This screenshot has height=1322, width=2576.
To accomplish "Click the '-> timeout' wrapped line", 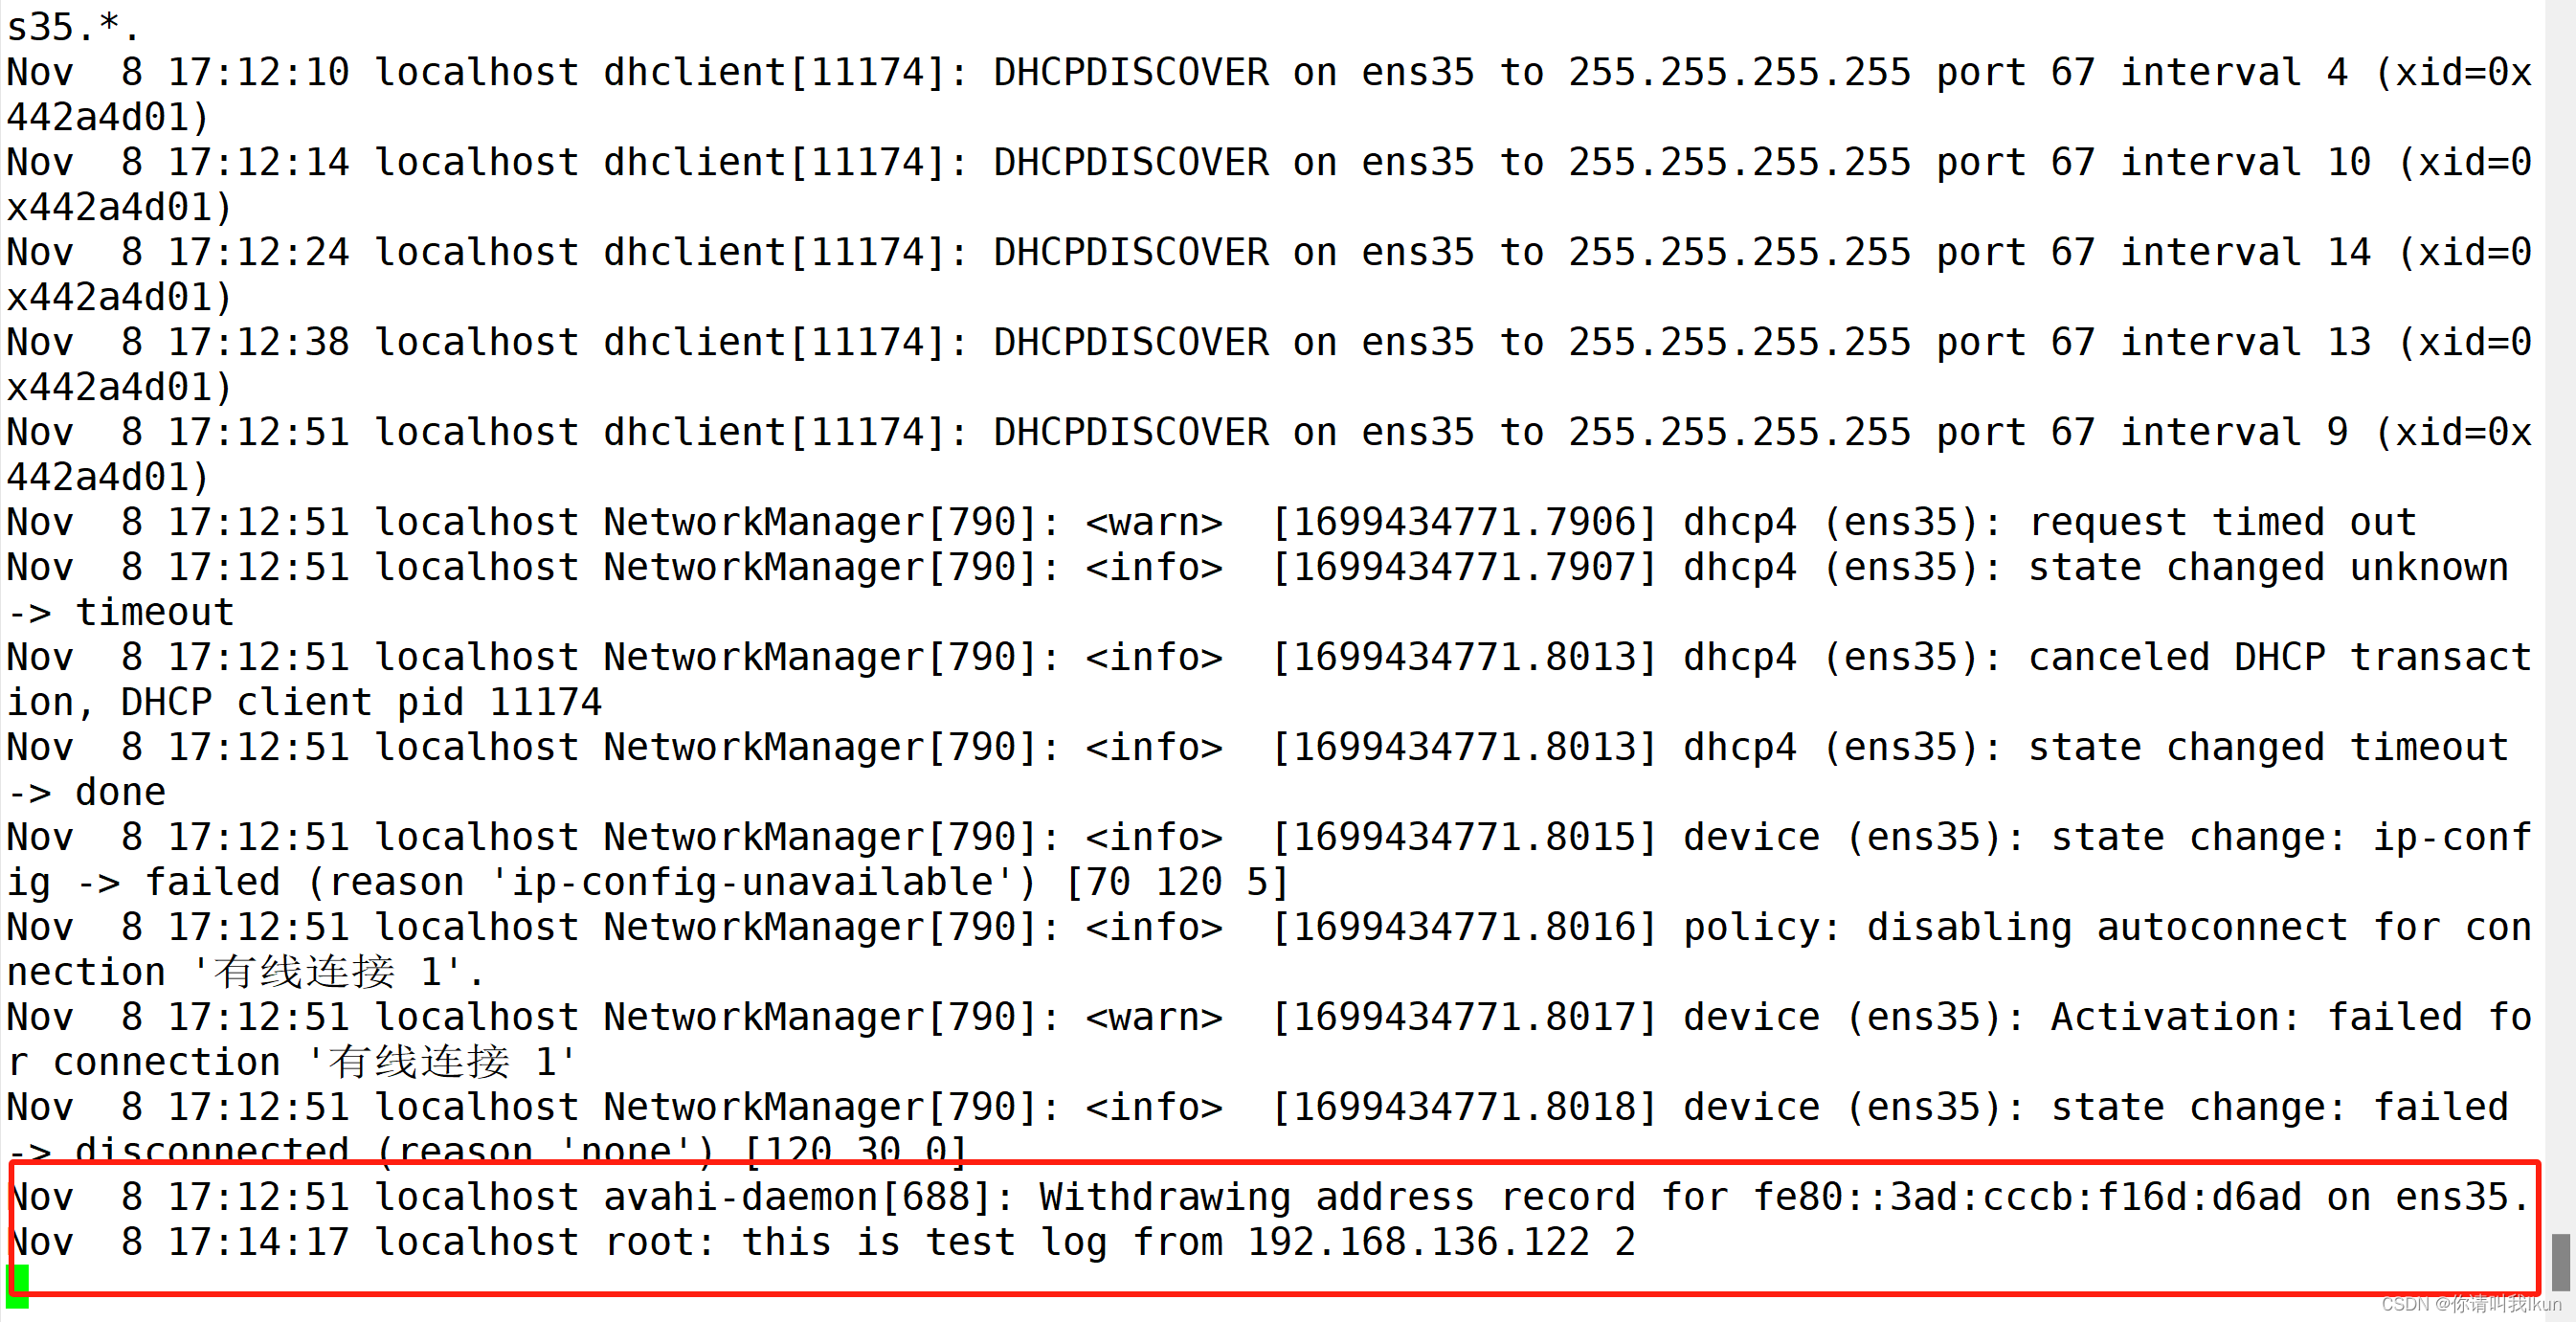I will (120, 612).
